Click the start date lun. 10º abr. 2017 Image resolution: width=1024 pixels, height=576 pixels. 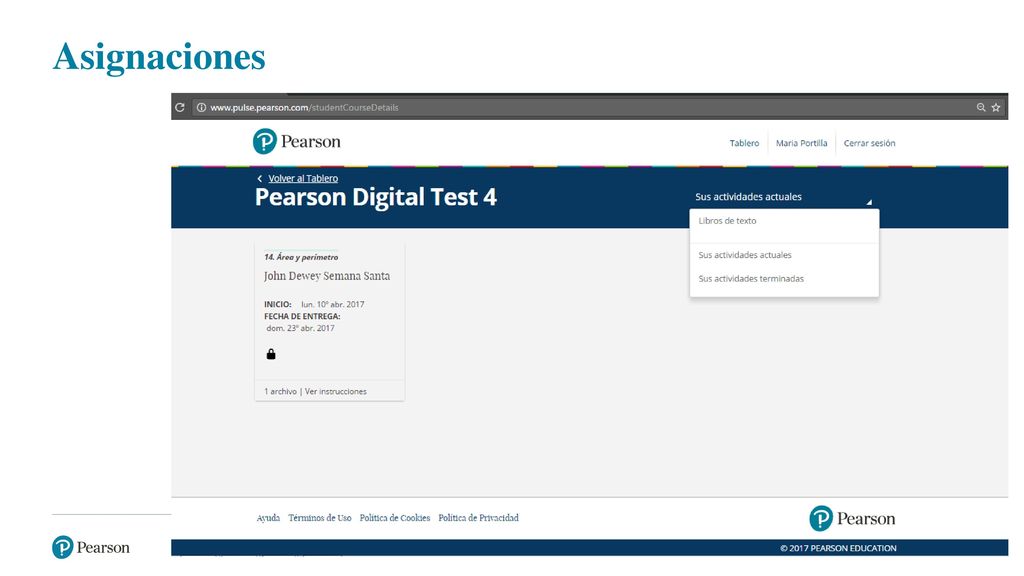point(332,304)
